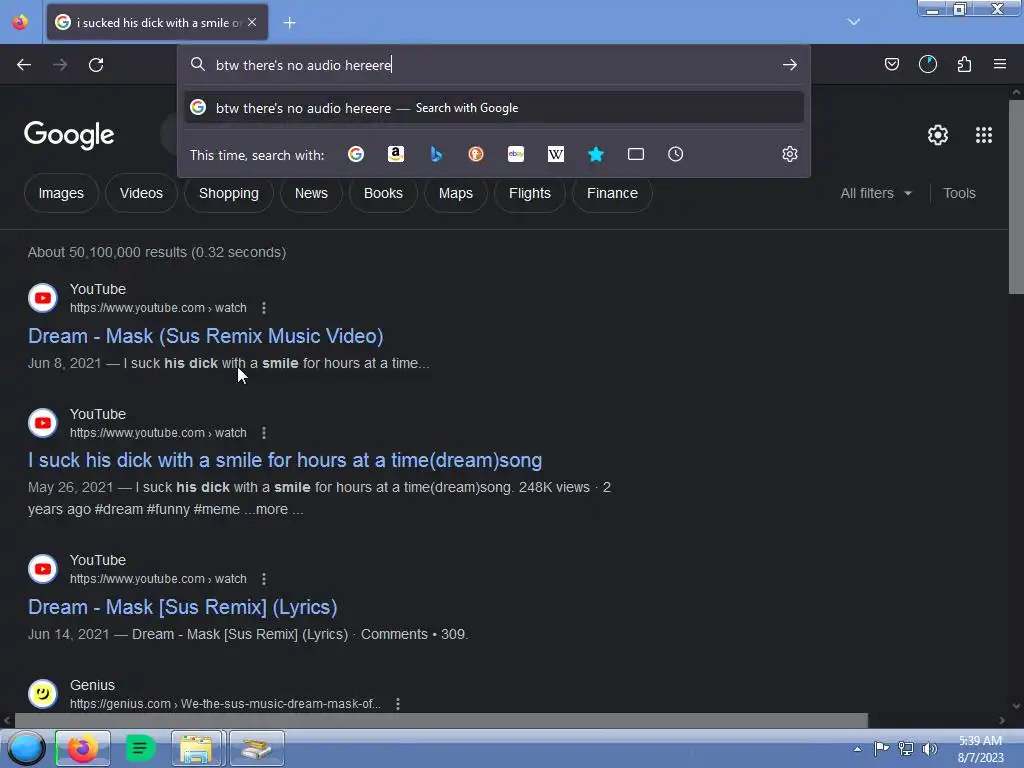Open Google quick settings gear

click(938, 135)
